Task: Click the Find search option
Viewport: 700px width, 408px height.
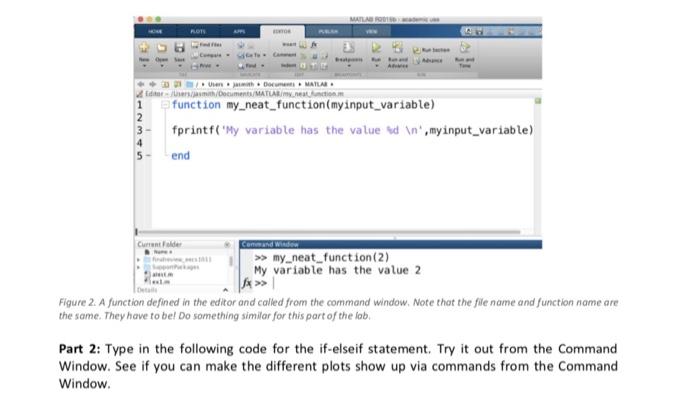Action: point(248,66)
